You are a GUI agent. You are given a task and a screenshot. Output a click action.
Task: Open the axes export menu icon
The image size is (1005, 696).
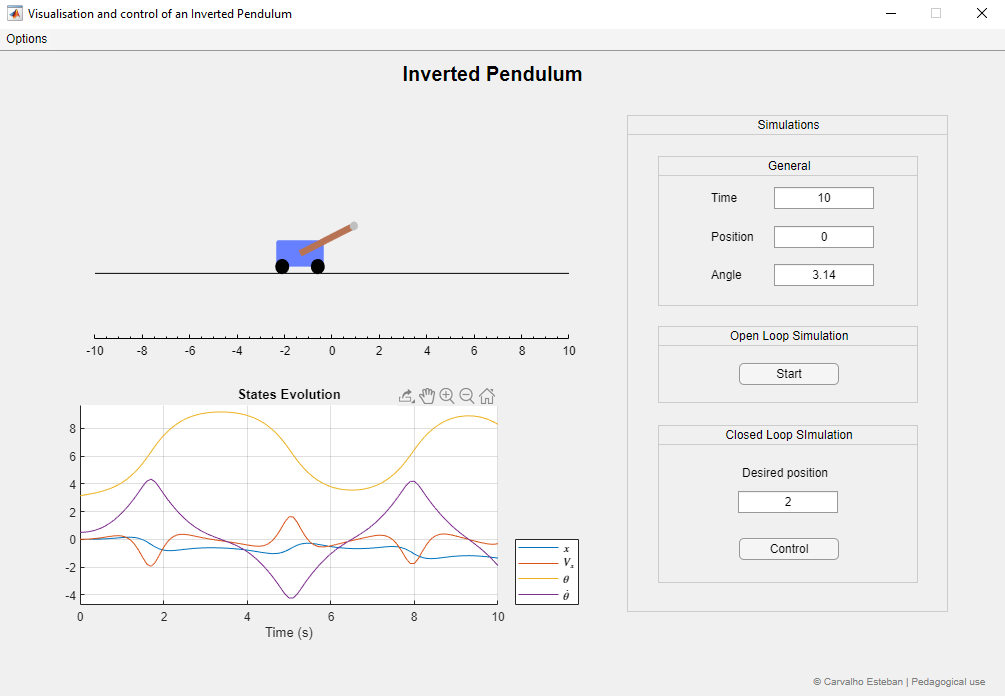point(406,396)
